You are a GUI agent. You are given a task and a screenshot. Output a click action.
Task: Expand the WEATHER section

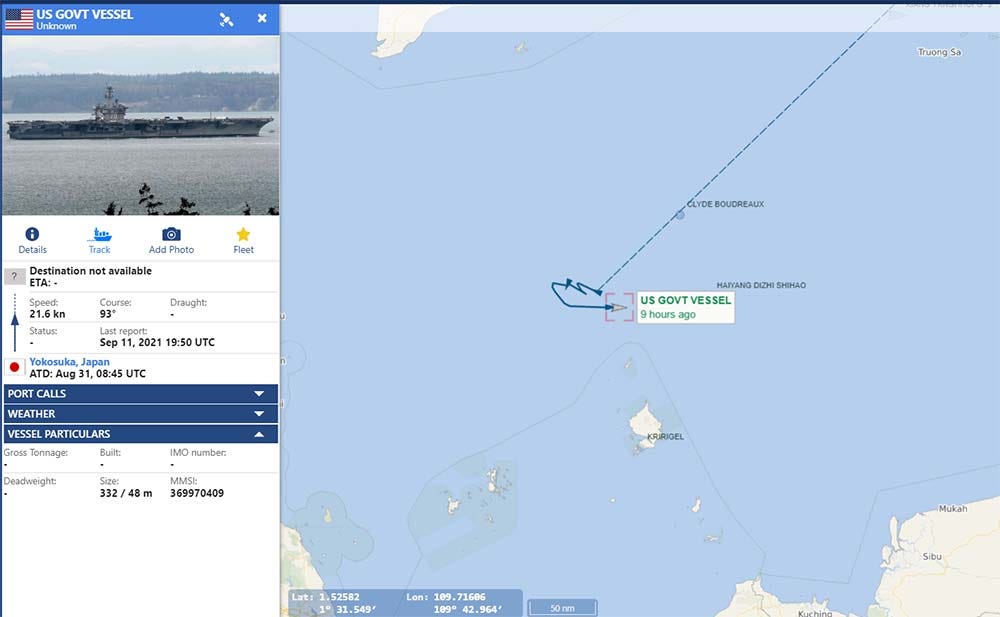click(x=140, y=413)
